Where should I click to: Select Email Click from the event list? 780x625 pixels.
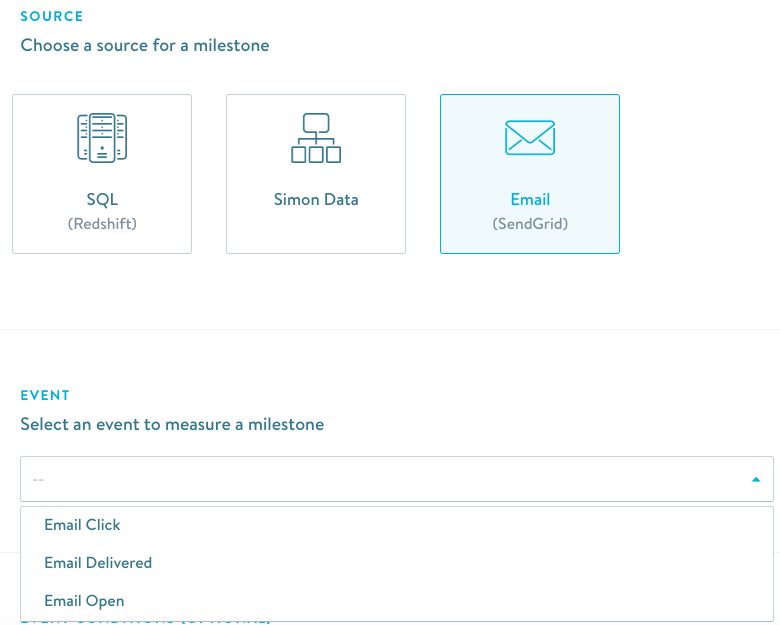[396, 525]
